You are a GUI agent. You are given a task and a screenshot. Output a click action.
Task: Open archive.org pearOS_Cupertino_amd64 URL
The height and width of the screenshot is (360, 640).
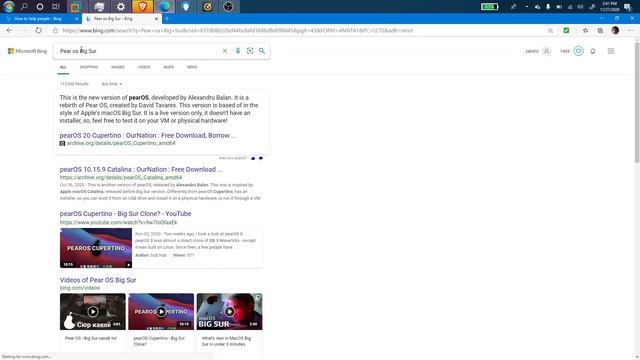[x=121, y=143]
